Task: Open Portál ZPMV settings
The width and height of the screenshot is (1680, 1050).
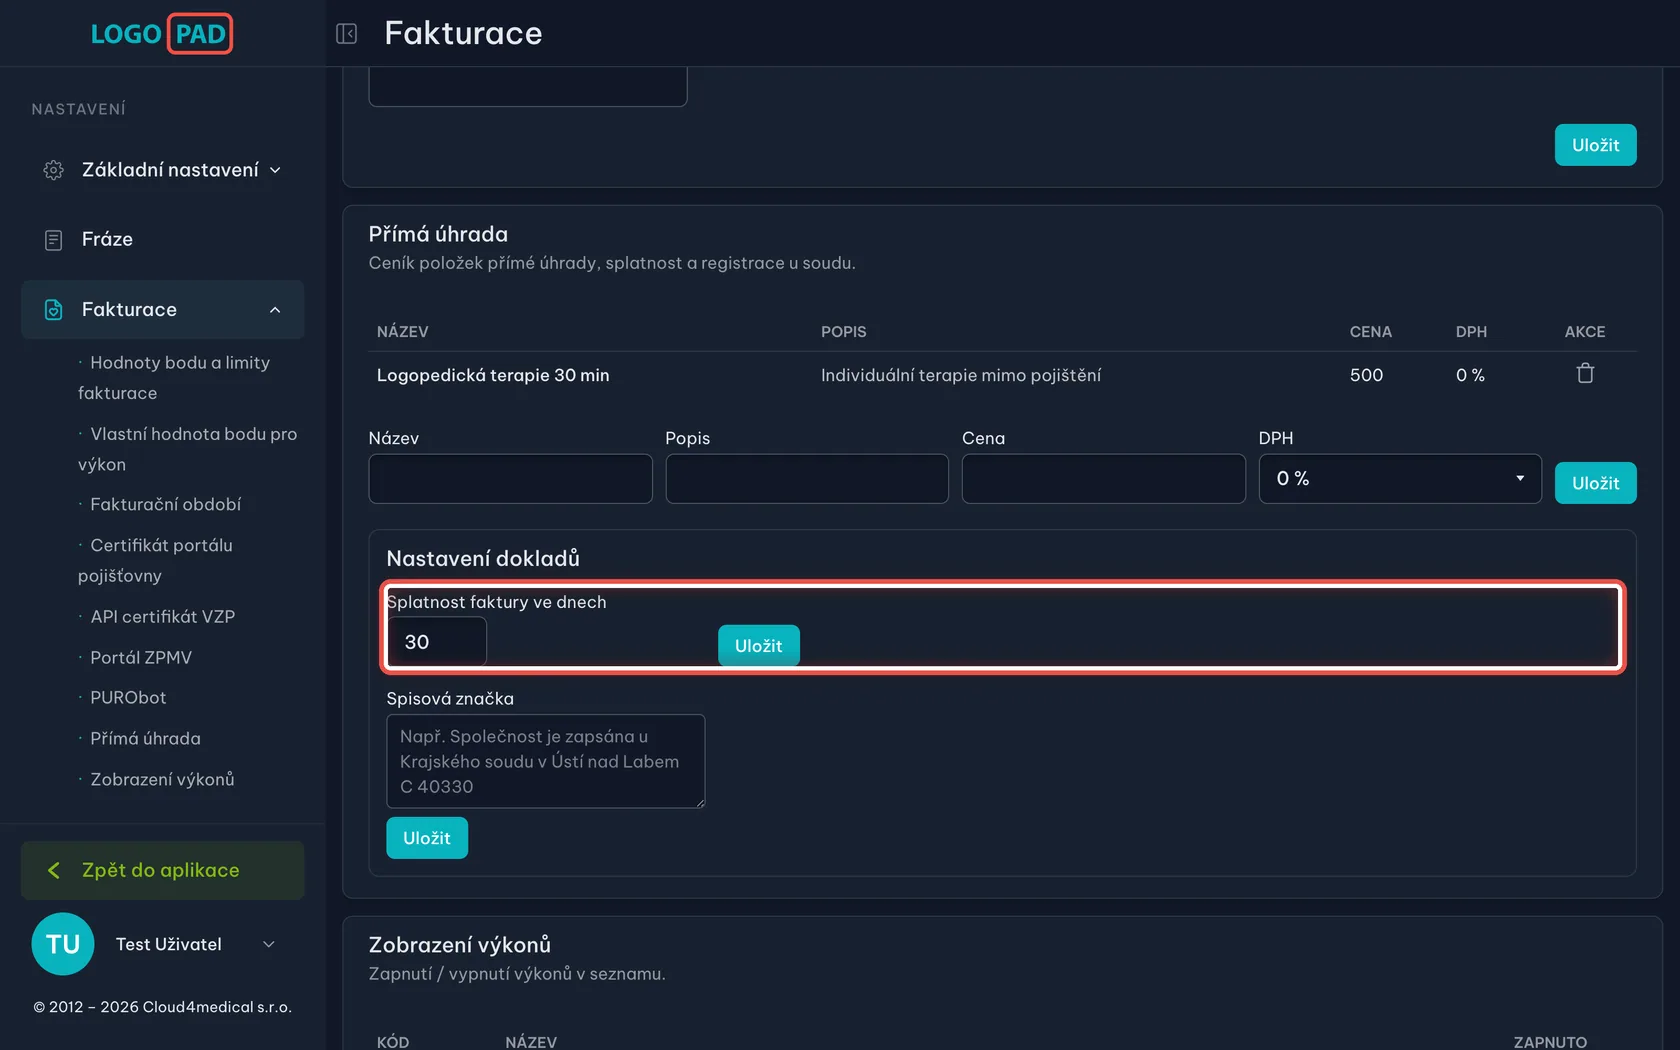Action: tap(140, 658)
